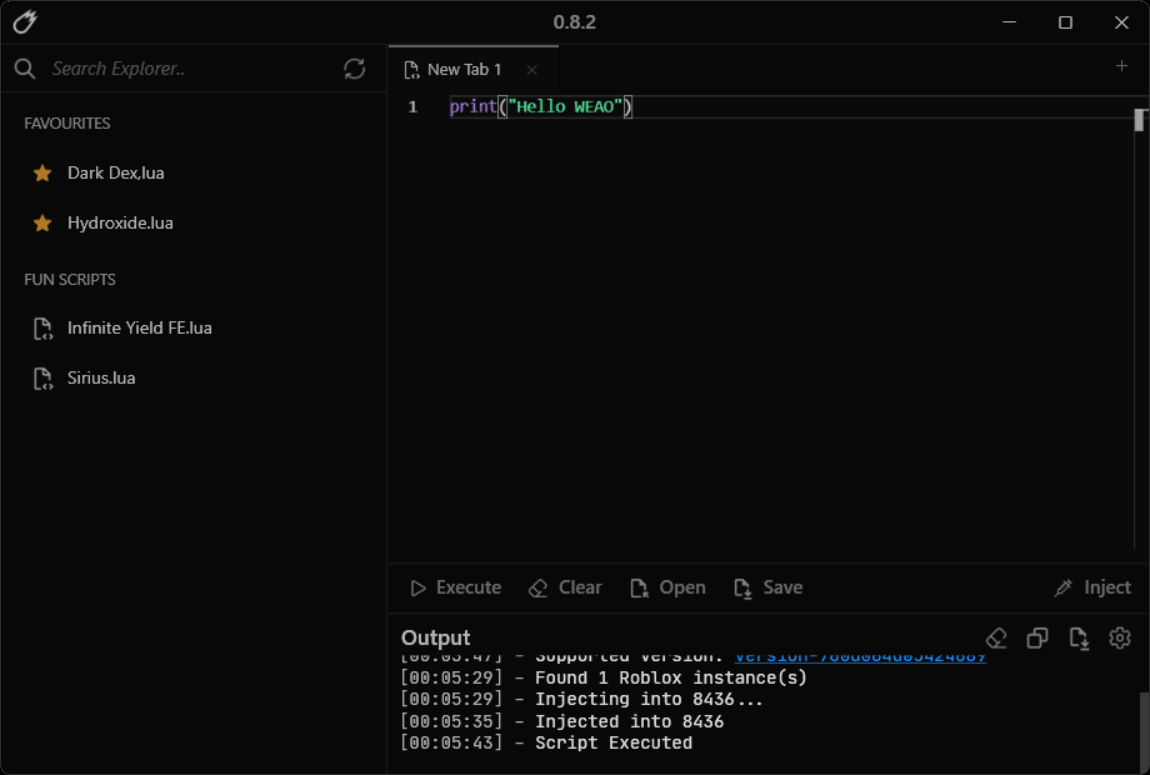Save the Output log to file
The image size is (1150, 775).
(1079, 638)
